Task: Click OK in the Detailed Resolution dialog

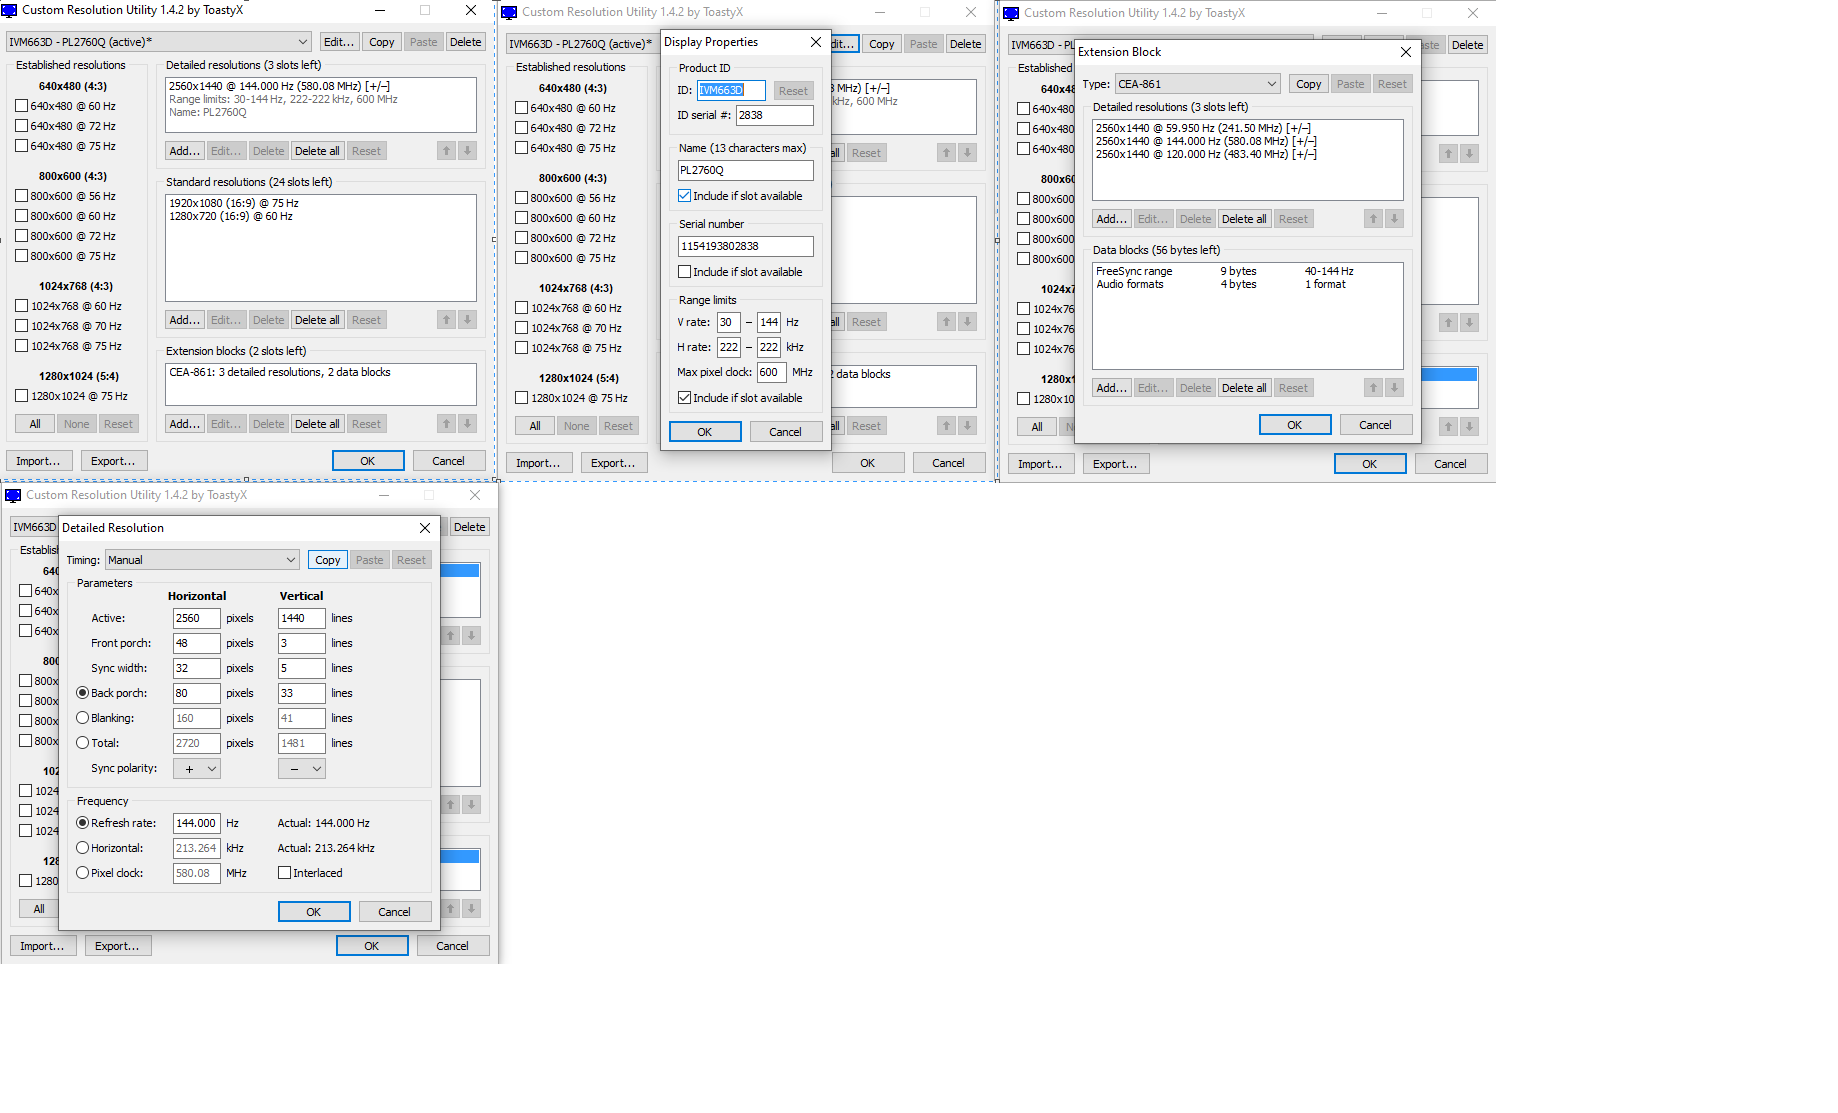Action: point(314,912)
